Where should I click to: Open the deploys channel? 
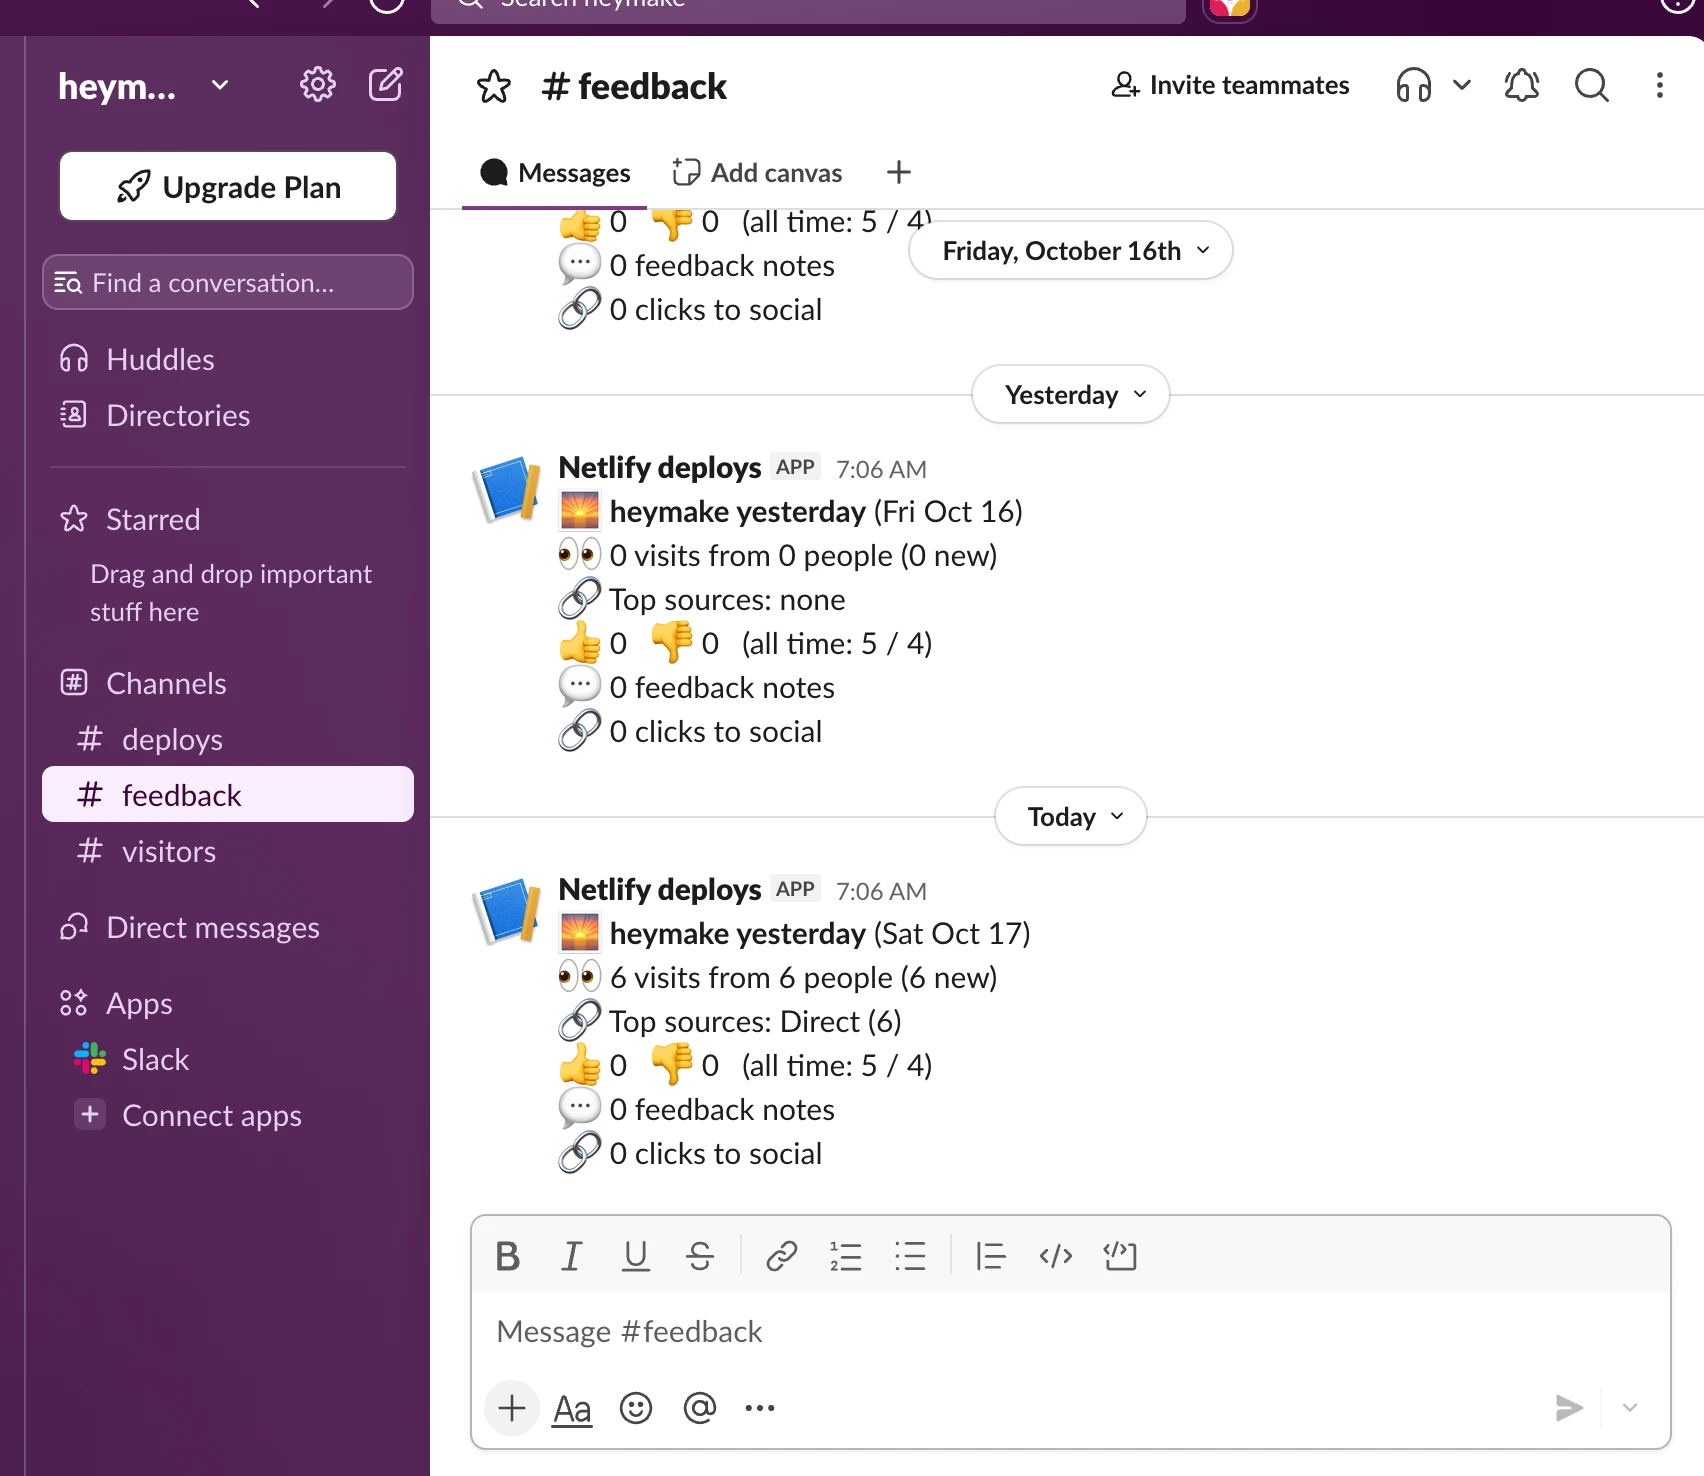228,739
